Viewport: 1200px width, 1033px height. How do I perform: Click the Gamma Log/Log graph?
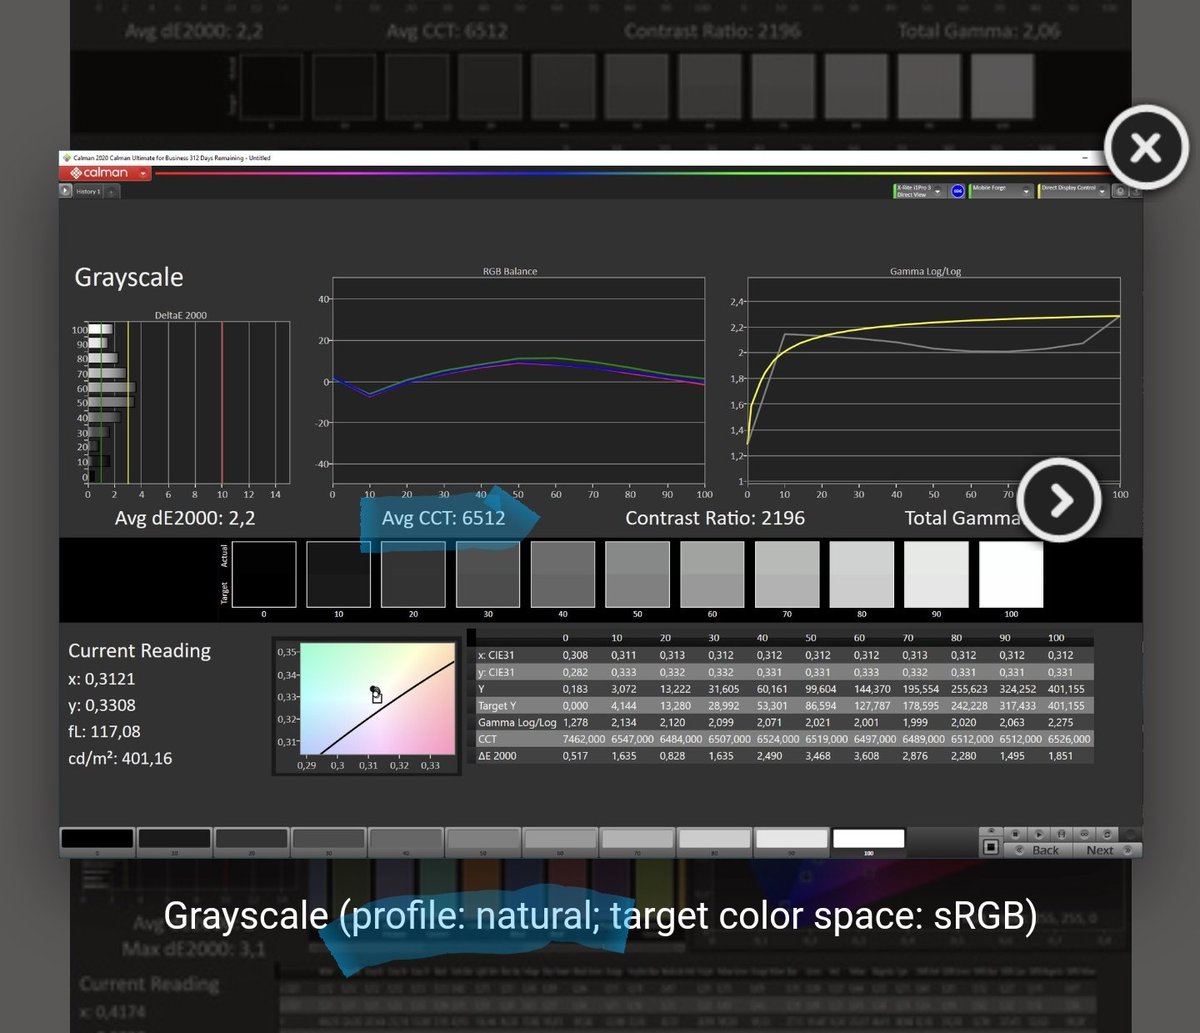933,382
